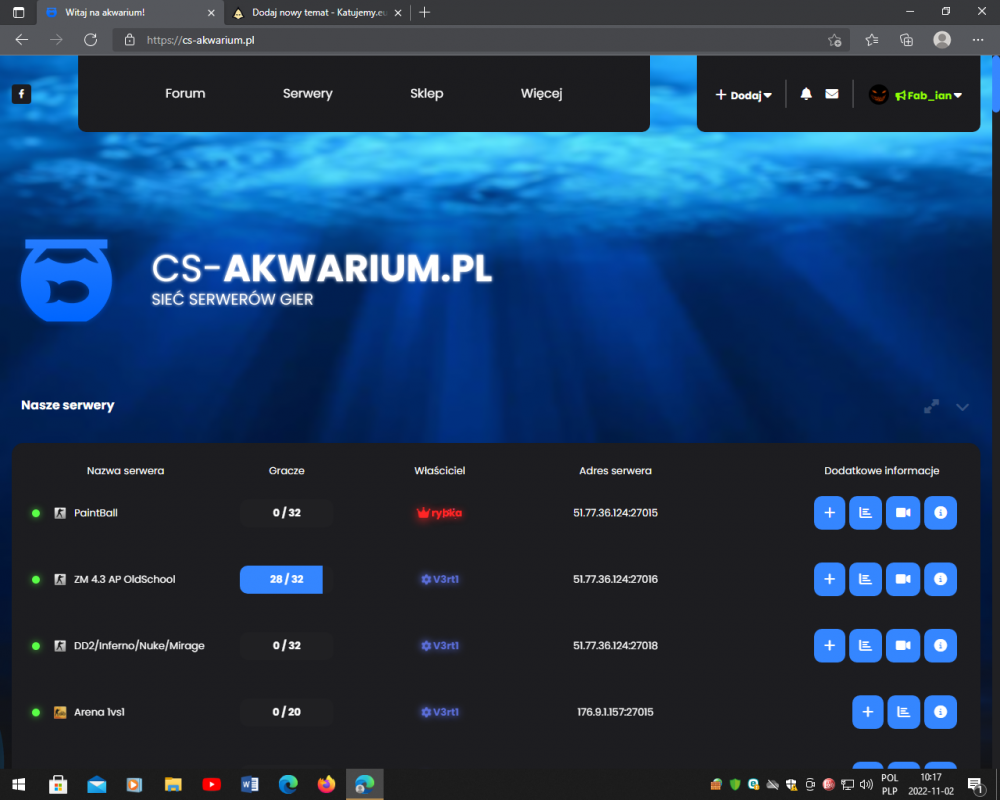Click plus icon for DD2/Inferno/Nuke/Mirage server
The width and height of the screenshot is (1000, 800).
point(829,646)
